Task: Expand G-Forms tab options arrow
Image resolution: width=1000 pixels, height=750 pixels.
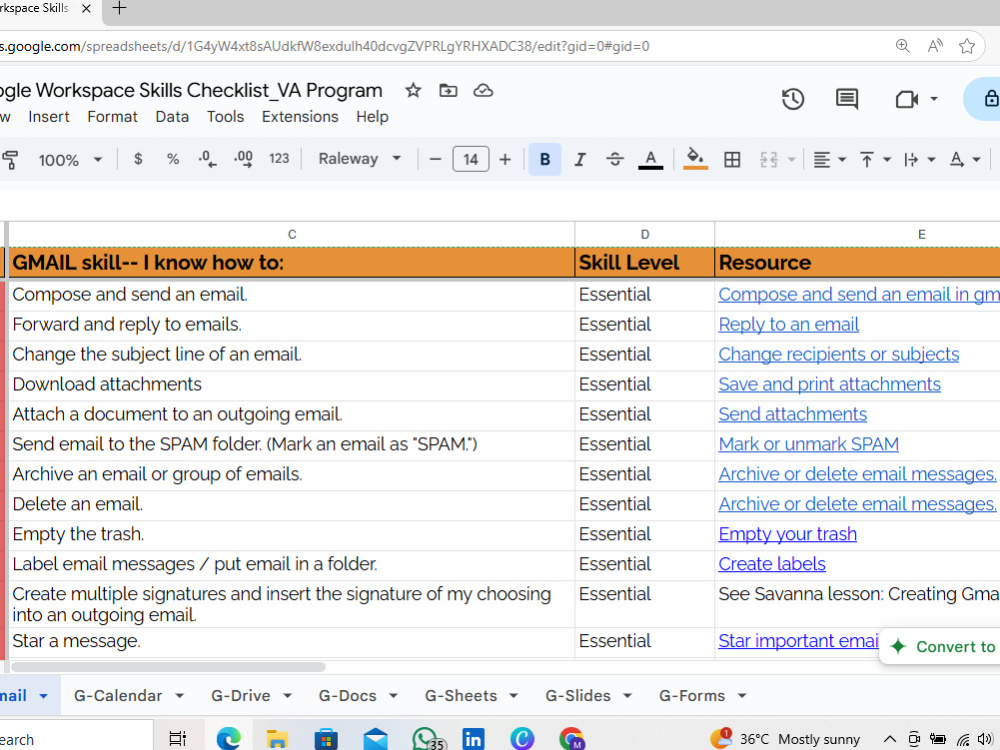Action: [x=742, y=696]
